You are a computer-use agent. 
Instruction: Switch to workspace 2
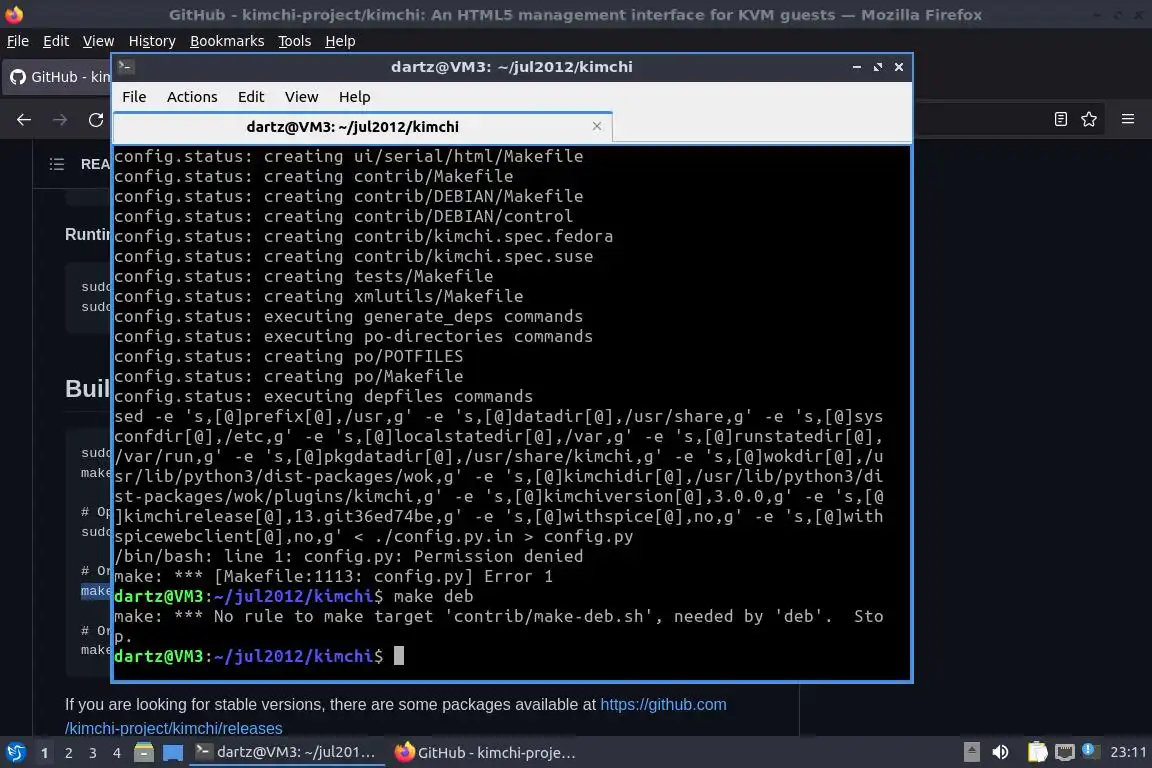[68, 753]
